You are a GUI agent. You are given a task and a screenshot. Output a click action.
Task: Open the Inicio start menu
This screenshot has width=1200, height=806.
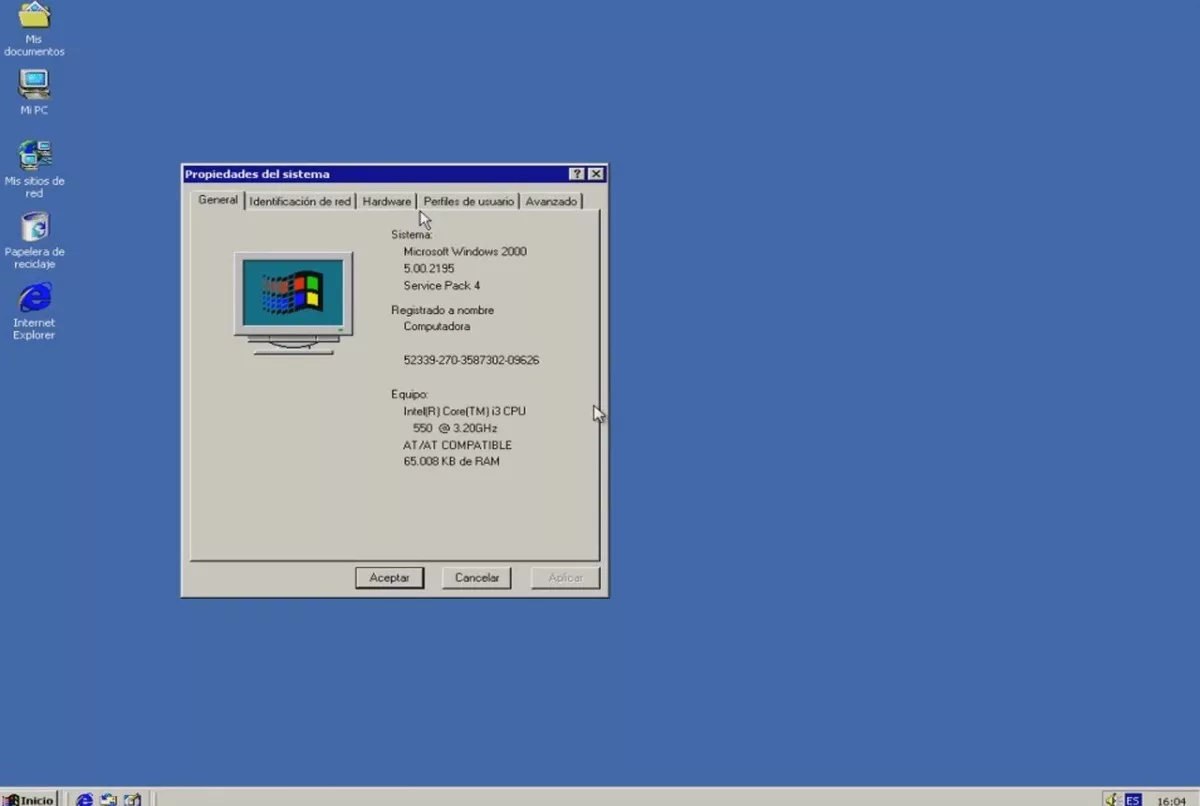[x=29, y=799]
